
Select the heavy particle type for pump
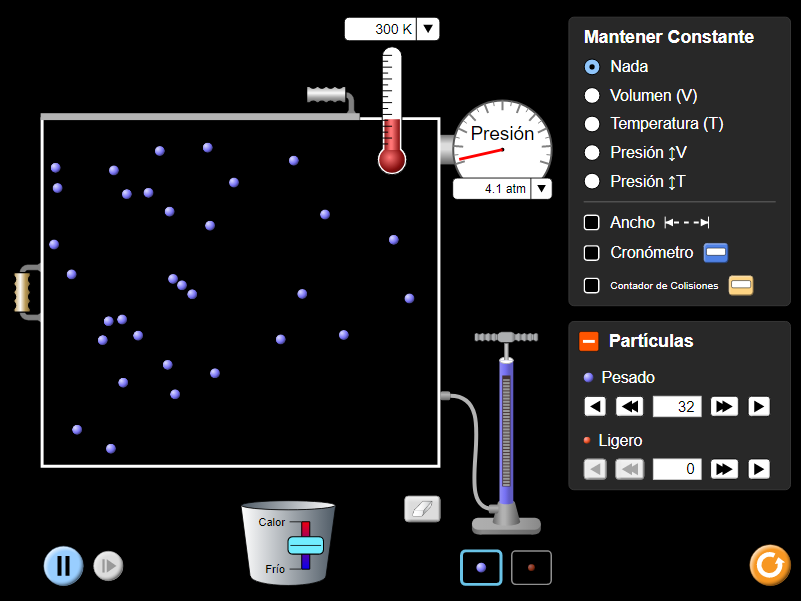(x=481, y=567)
